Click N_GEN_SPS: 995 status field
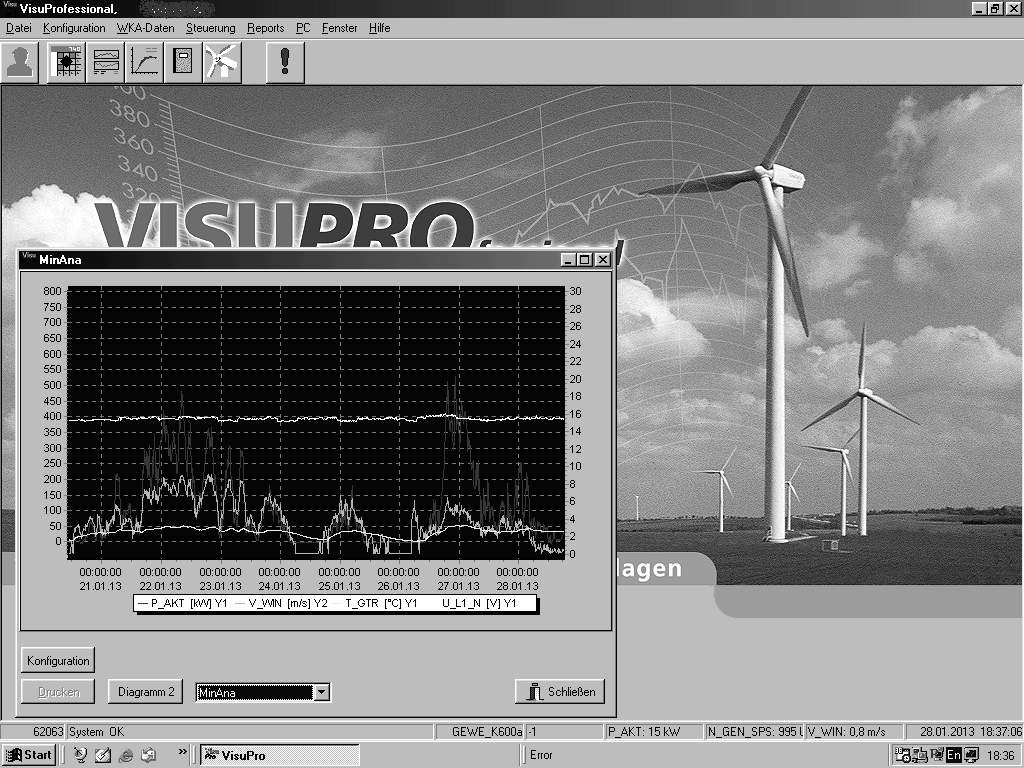 tap(754, 732)
